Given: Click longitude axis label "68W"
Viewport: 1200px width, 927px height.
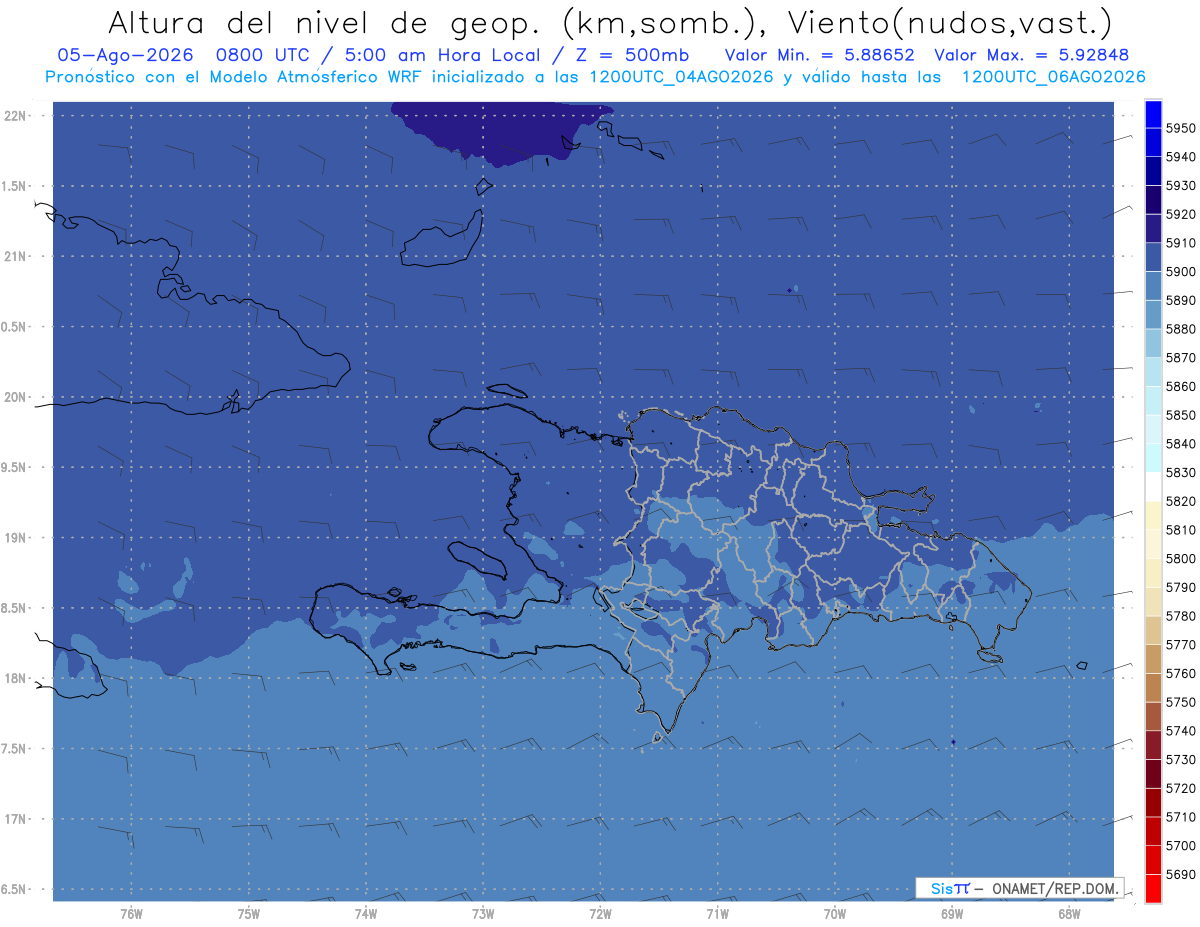Looking at the screenshot, I should point(1069,913).
